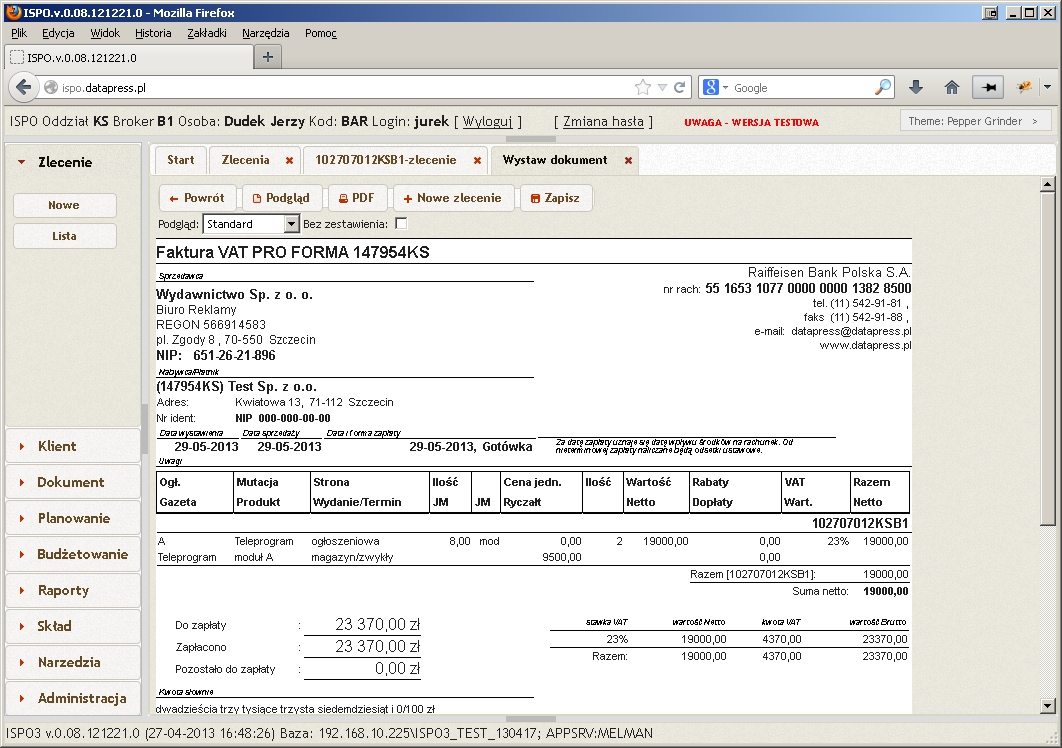Open the Zakładki menu
This screenshot has width=1062, height=748.
206,33
